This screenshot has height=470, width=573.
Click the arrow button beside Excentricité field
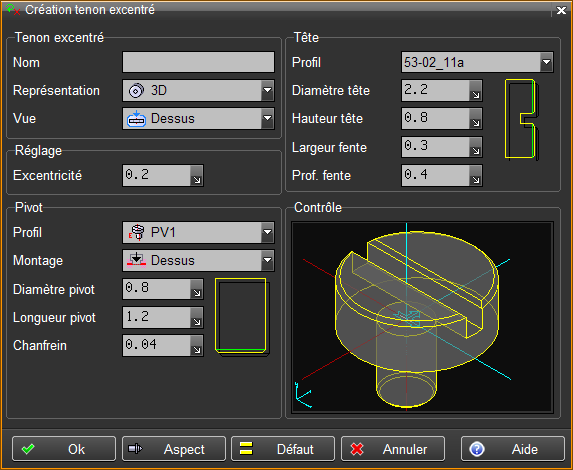(x=197, y=175)
